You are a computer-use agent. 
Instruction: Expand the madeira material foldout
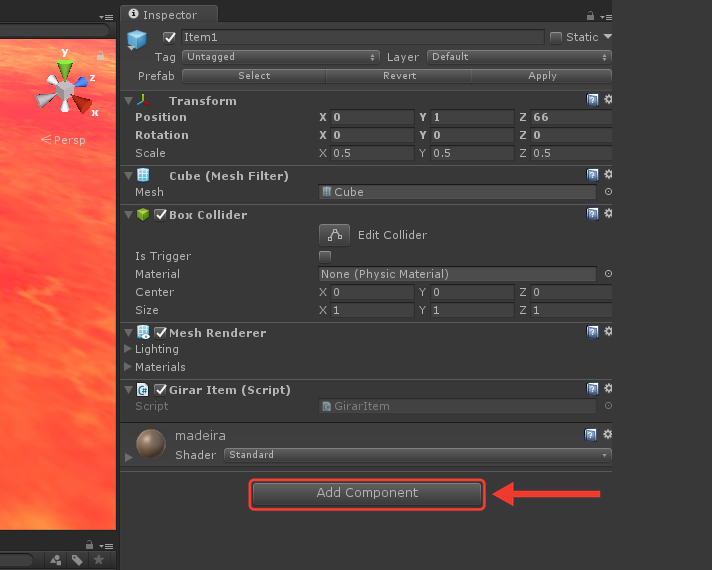[x=129, y=457]
